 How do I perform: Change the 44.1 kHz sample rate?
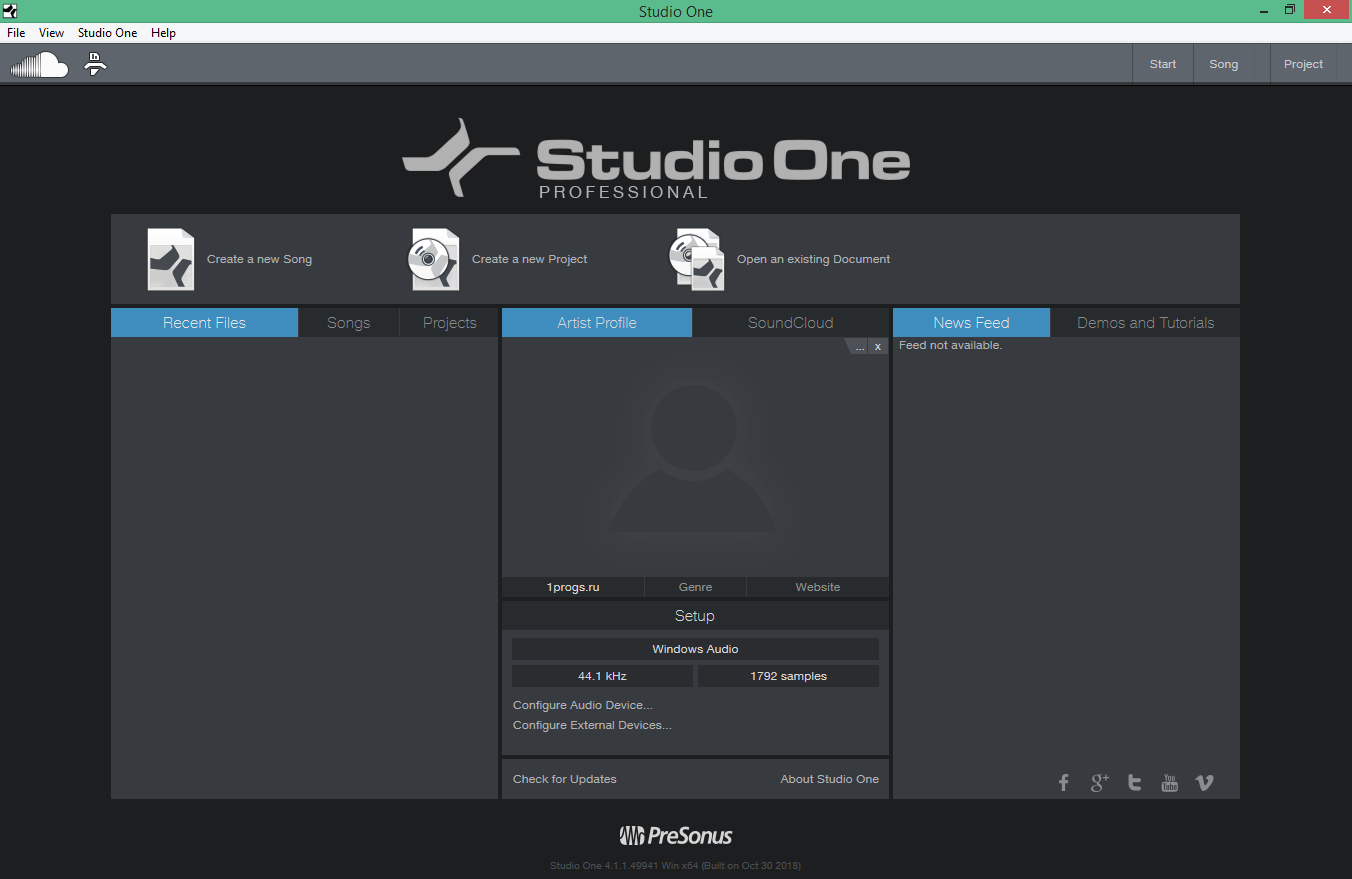(x=602, y=675)
